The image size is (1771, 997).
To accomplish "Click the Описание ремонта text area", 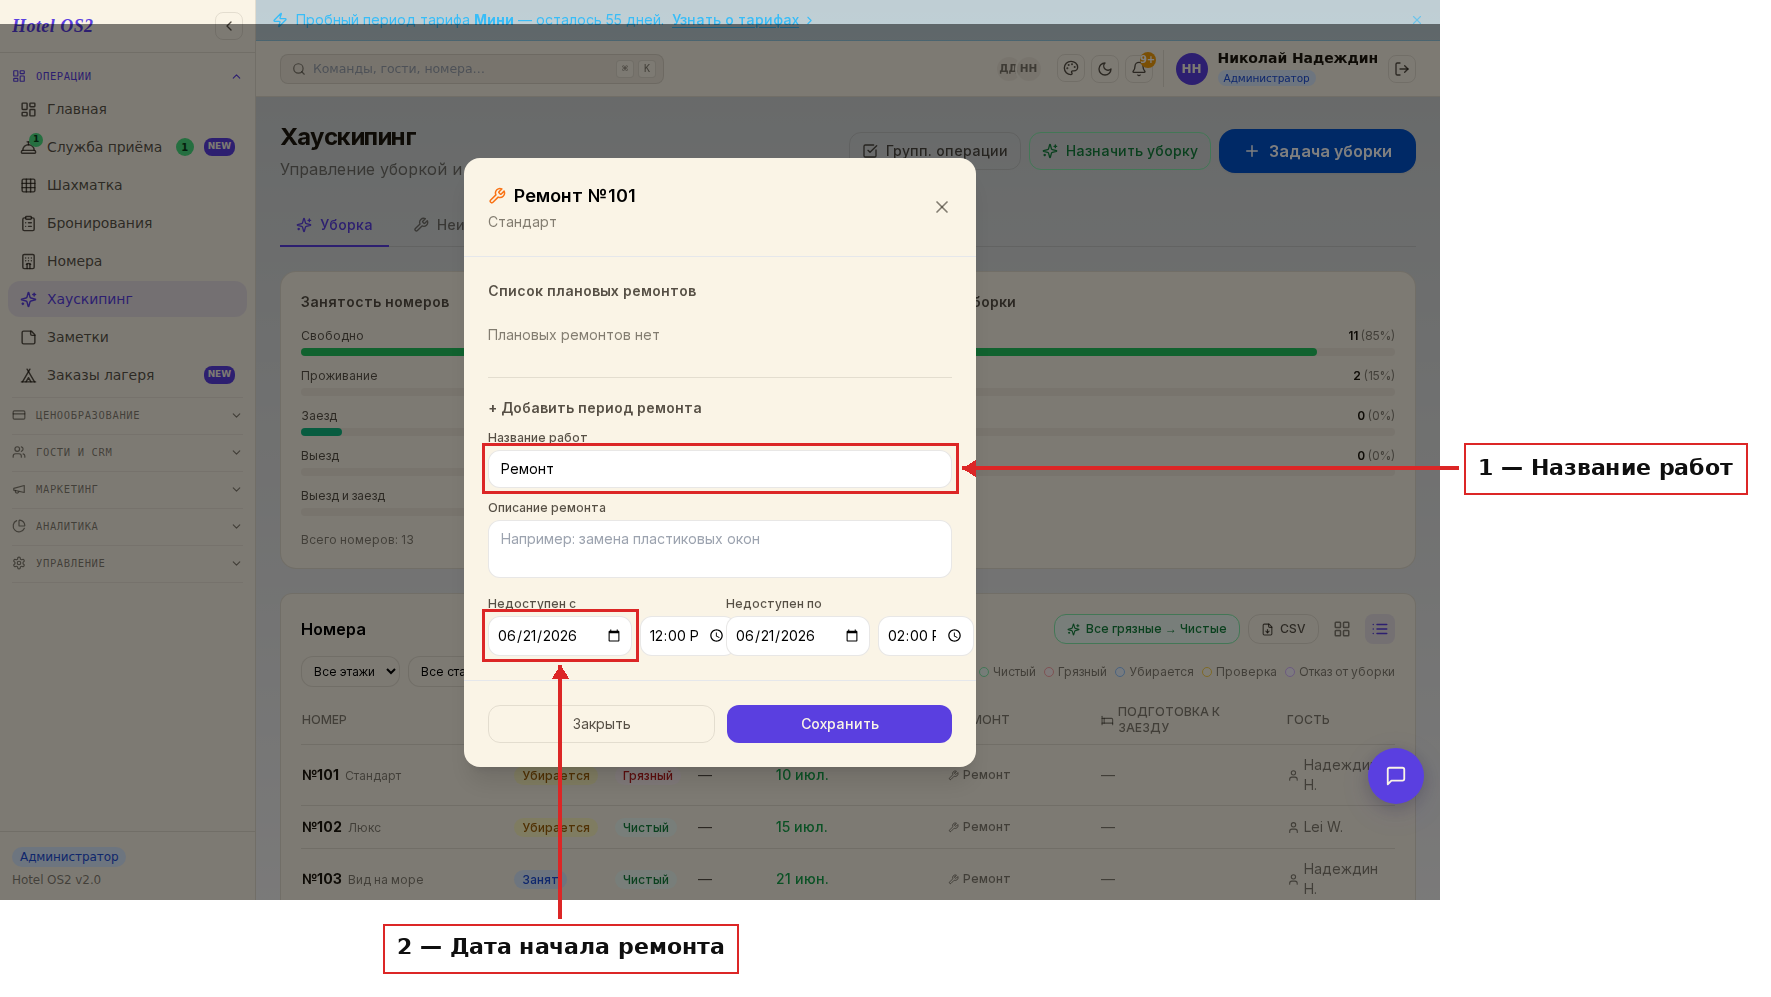I will 720,549.
